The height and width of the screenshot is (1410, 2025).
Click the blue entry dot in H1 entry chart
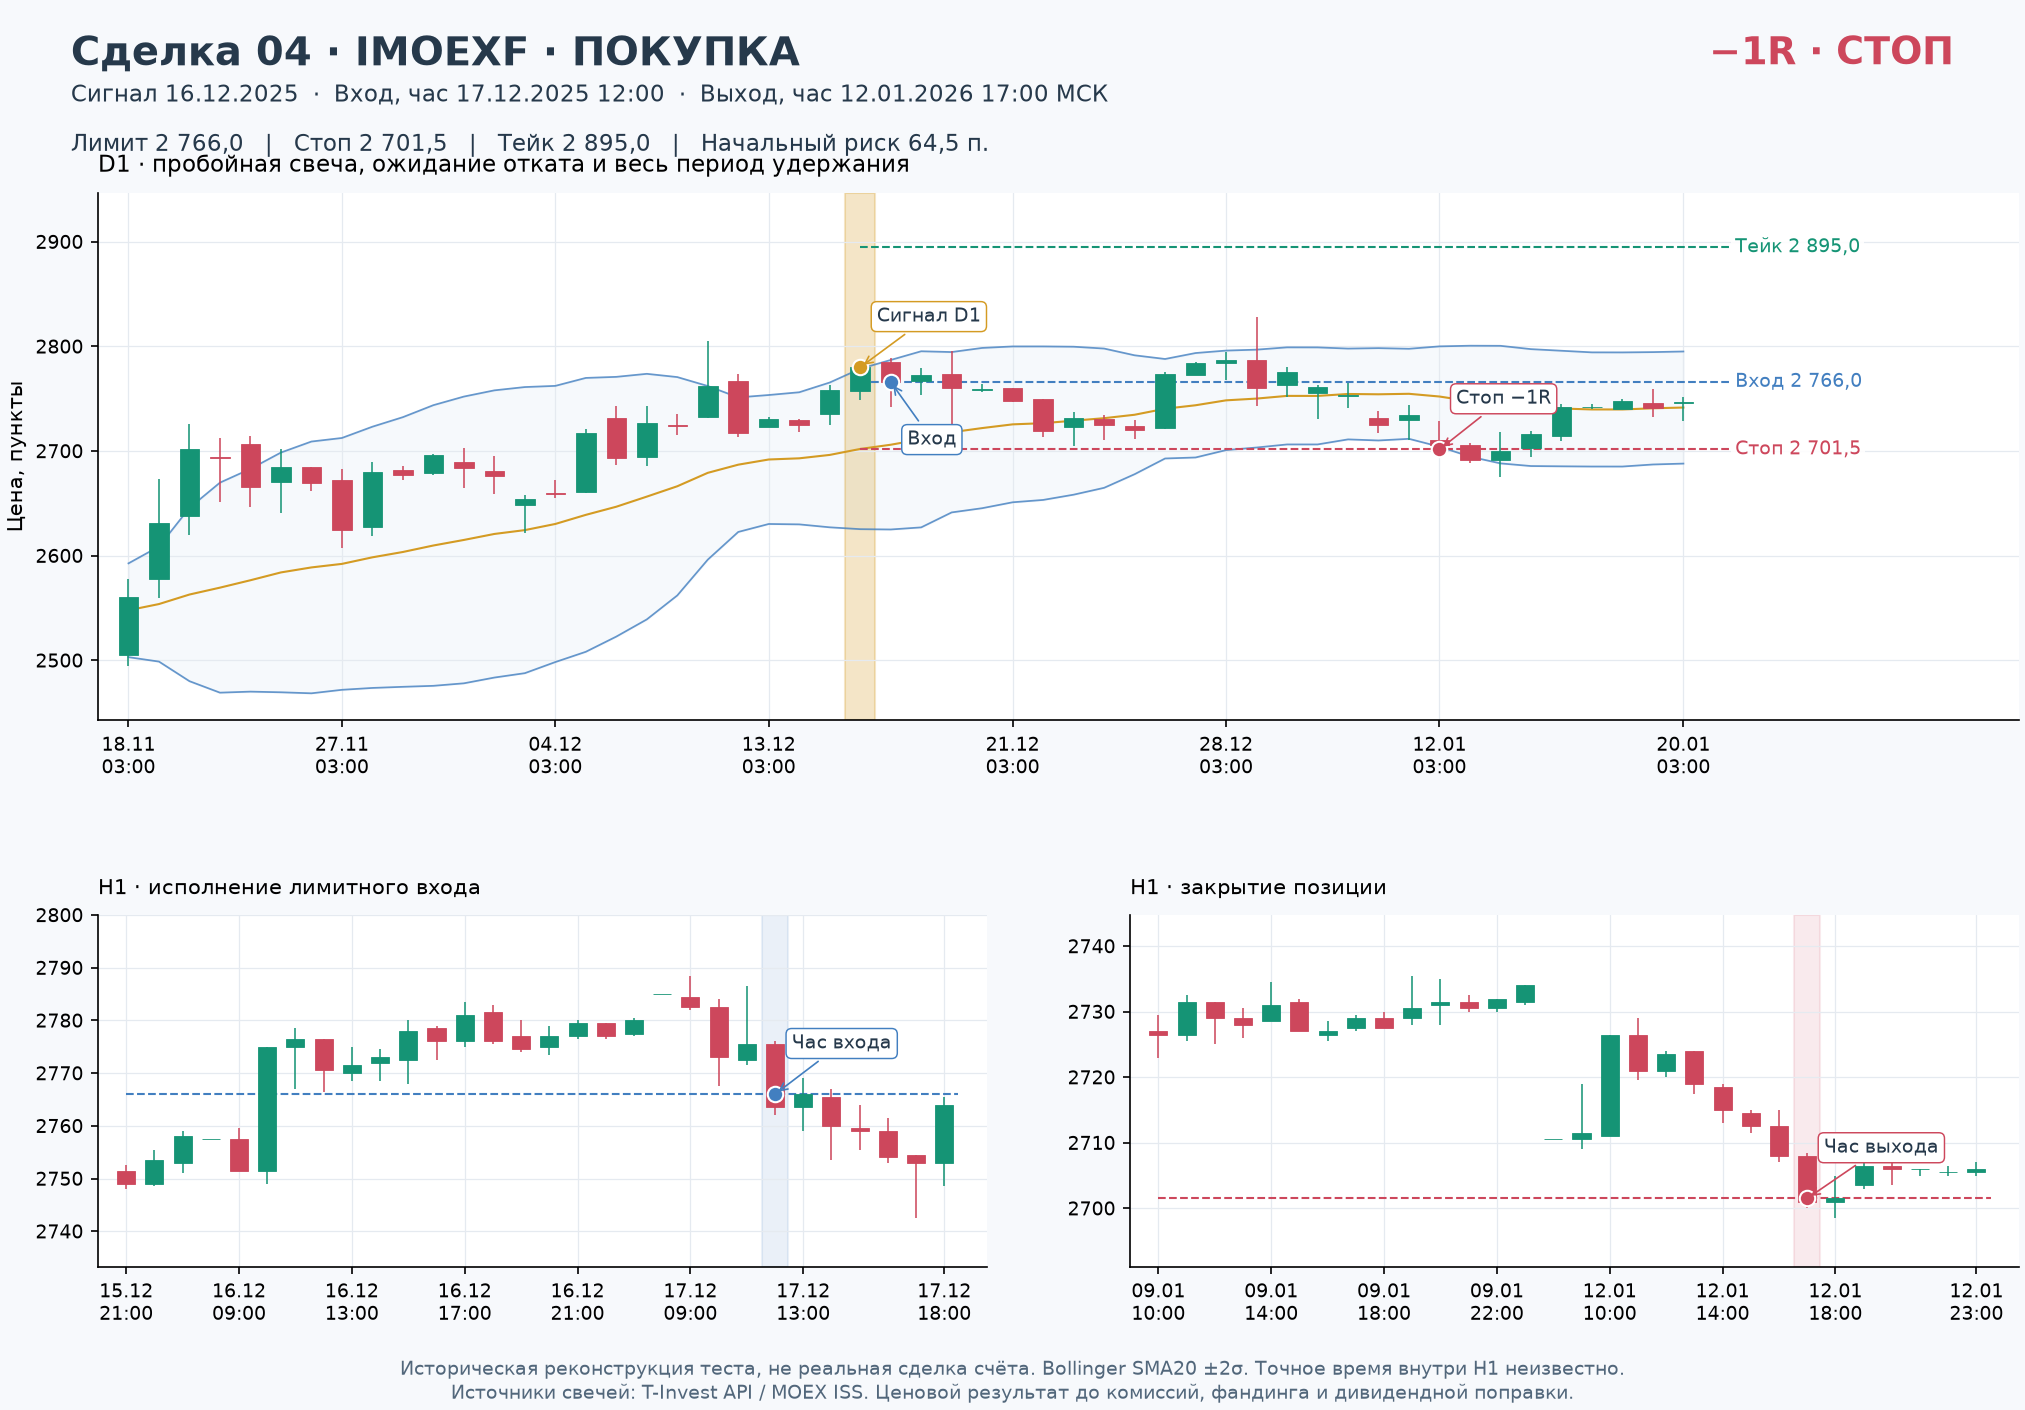pos(775,1095)
